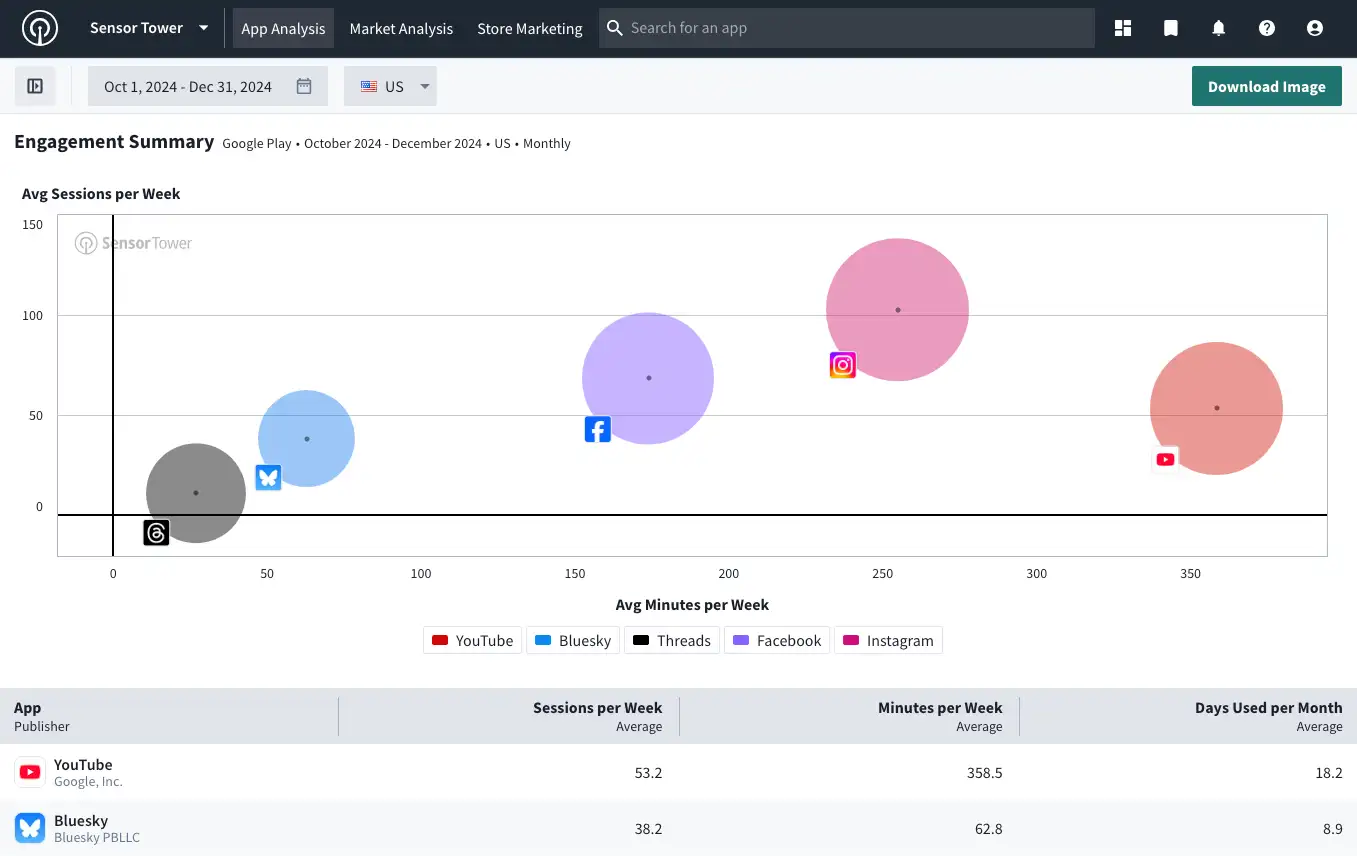Viewport: 1357px width, 856px height.
Task: Open the Sensor Tower product dropdown
Action: point(149,28)
